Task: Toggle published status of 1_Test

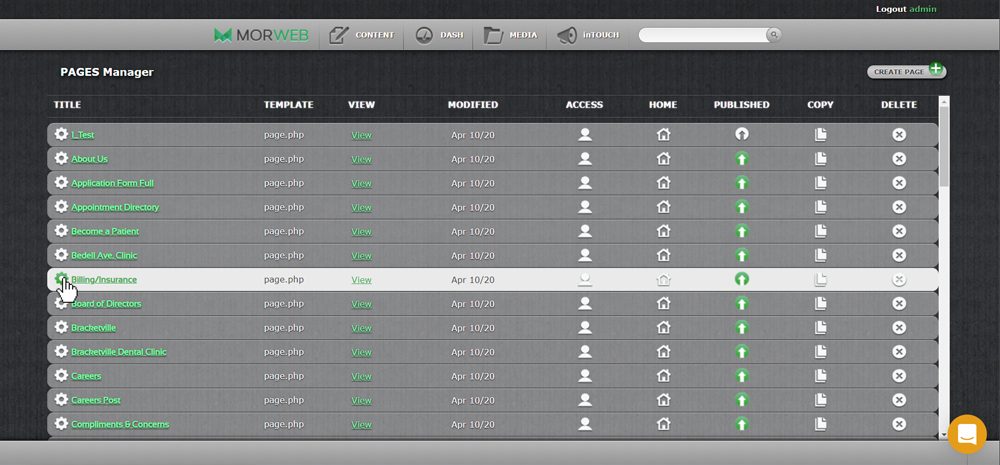Action: click(741, 135)
